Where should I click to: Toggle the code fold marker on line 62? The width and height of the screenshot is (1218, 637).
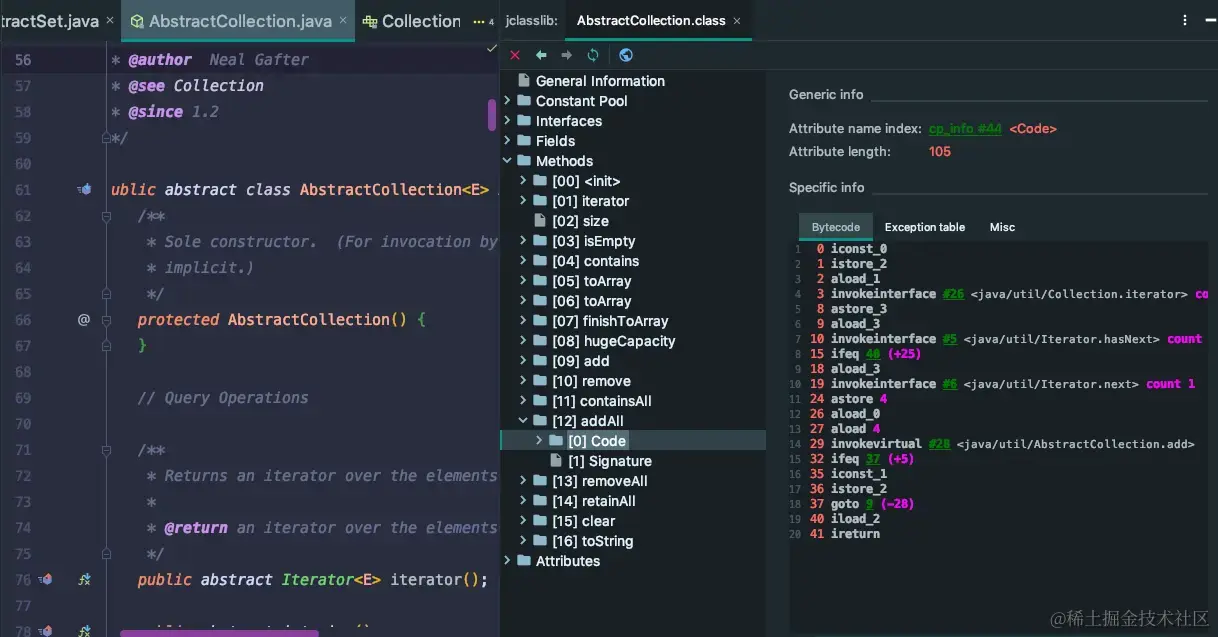click(x=107, y=215)
